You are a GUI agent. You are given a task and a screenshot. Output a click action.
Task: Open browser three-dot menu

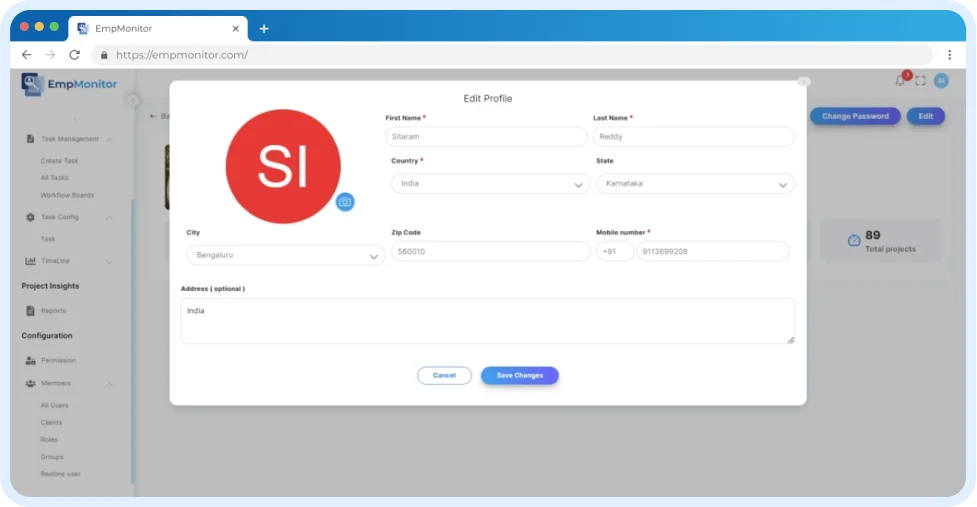tap(949, 55)
